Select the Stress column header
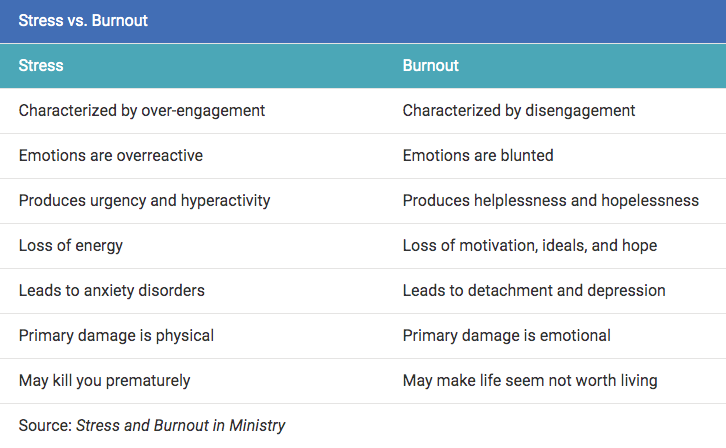 [41, 66]
